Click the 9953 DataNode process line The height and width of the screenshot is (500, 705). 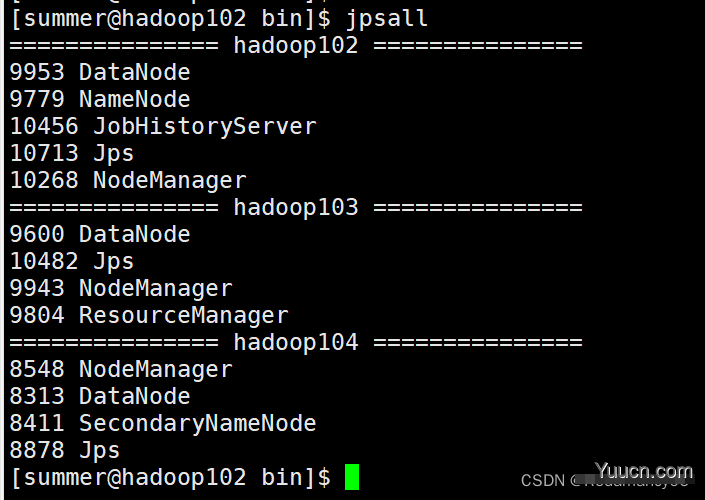pos(100,72)
